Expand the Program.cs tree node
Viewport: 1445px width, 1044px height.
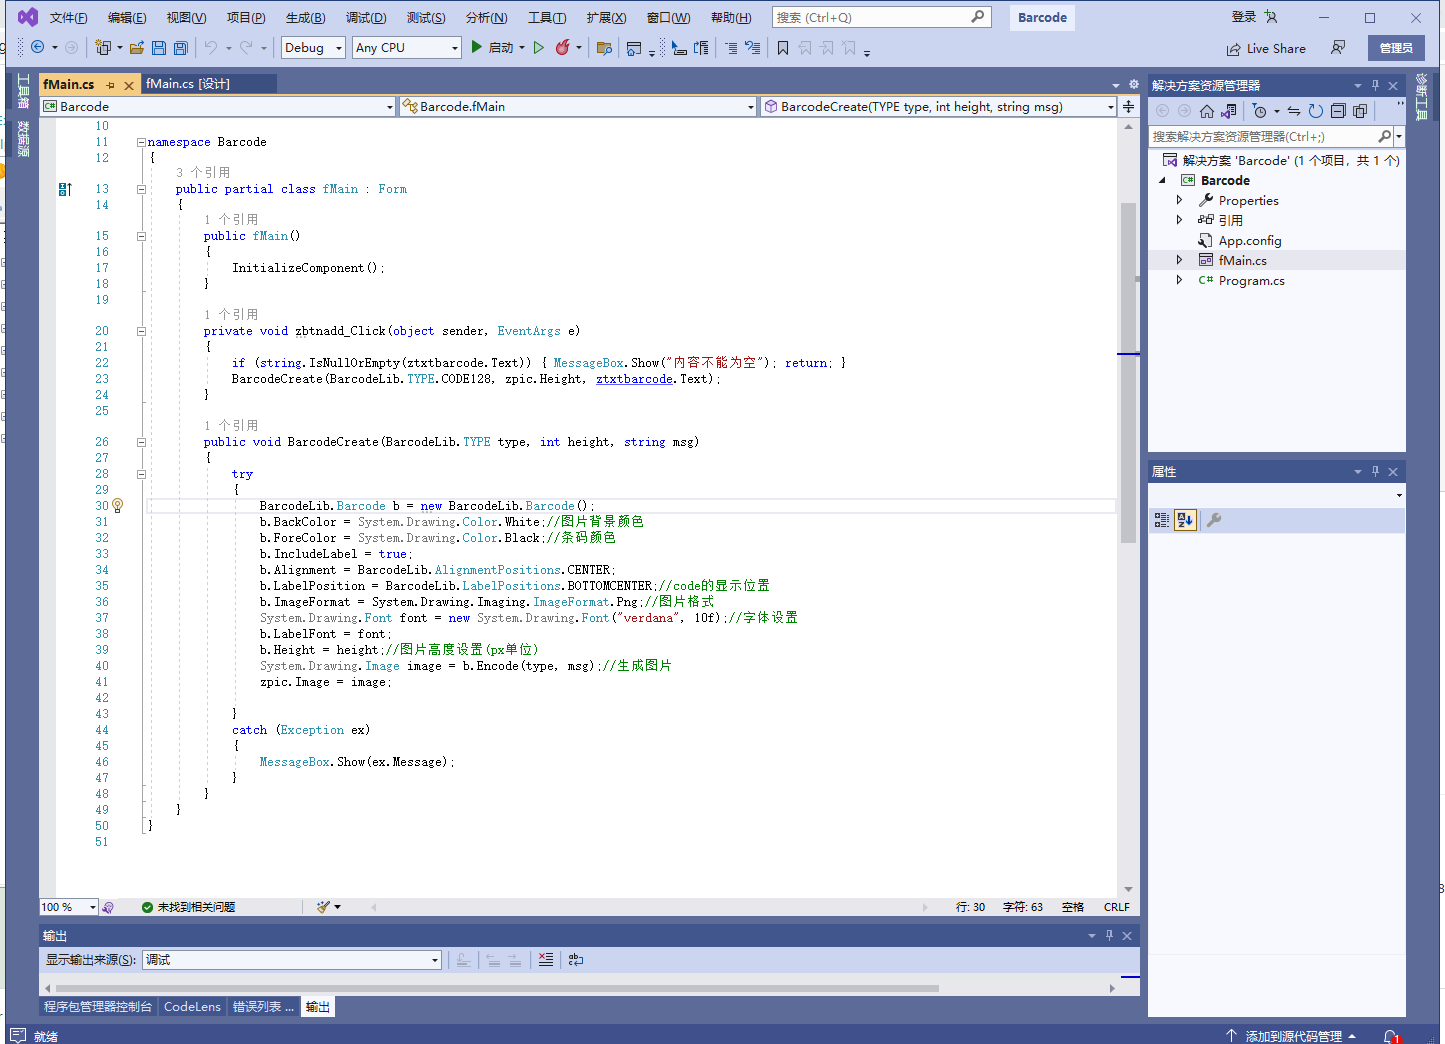click(1179, 280)
